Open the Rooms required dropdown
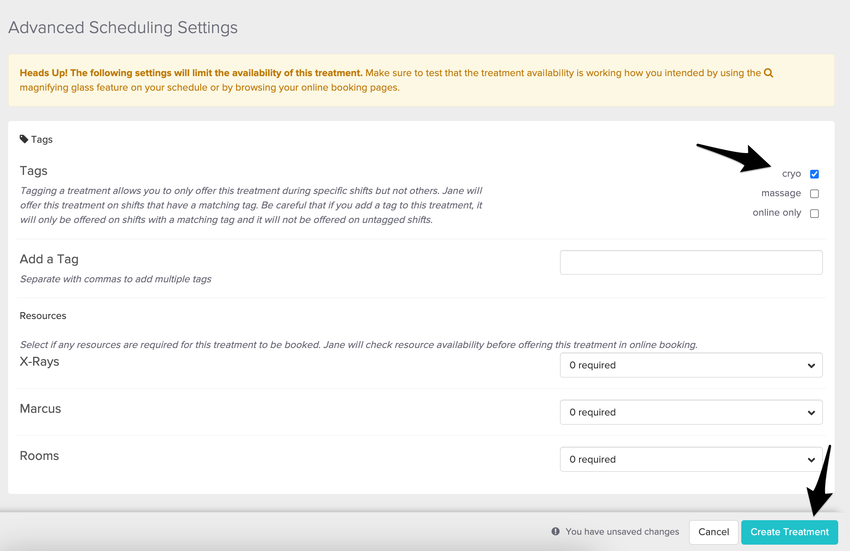The height and width of the screenshot is (551, 850). (x=691, y=459)
